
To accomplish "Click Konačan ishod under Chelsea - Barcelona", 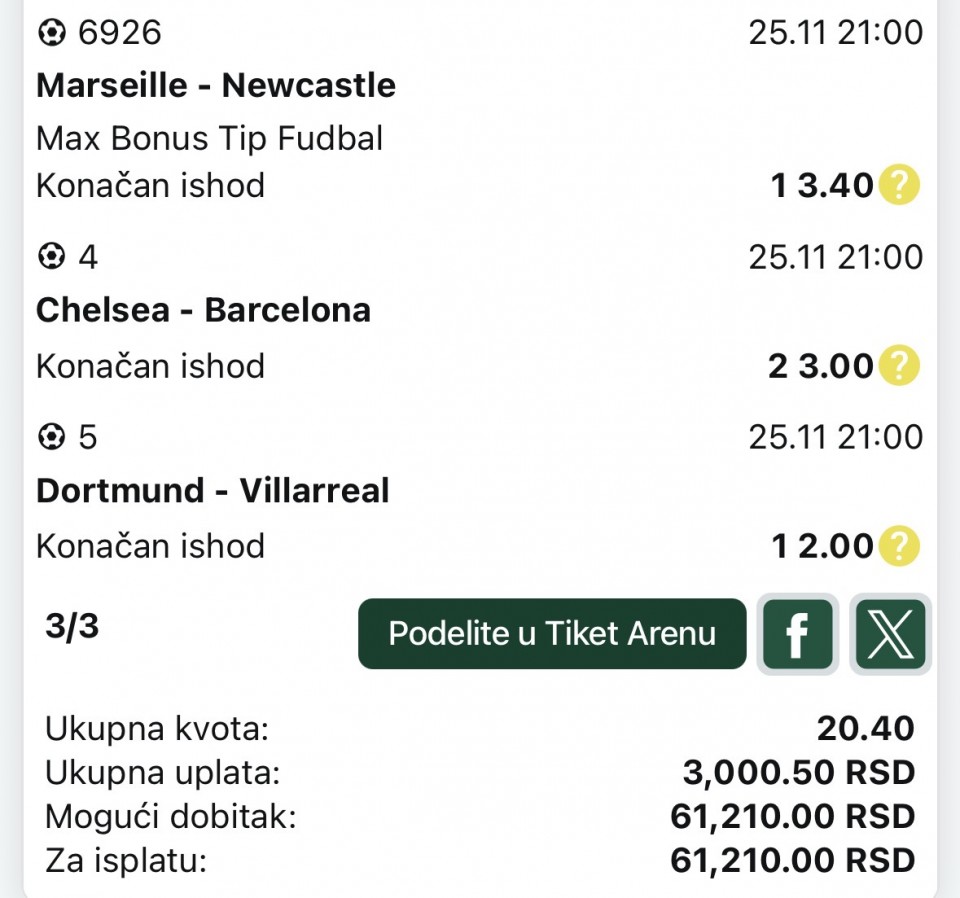I will point(150,366).
